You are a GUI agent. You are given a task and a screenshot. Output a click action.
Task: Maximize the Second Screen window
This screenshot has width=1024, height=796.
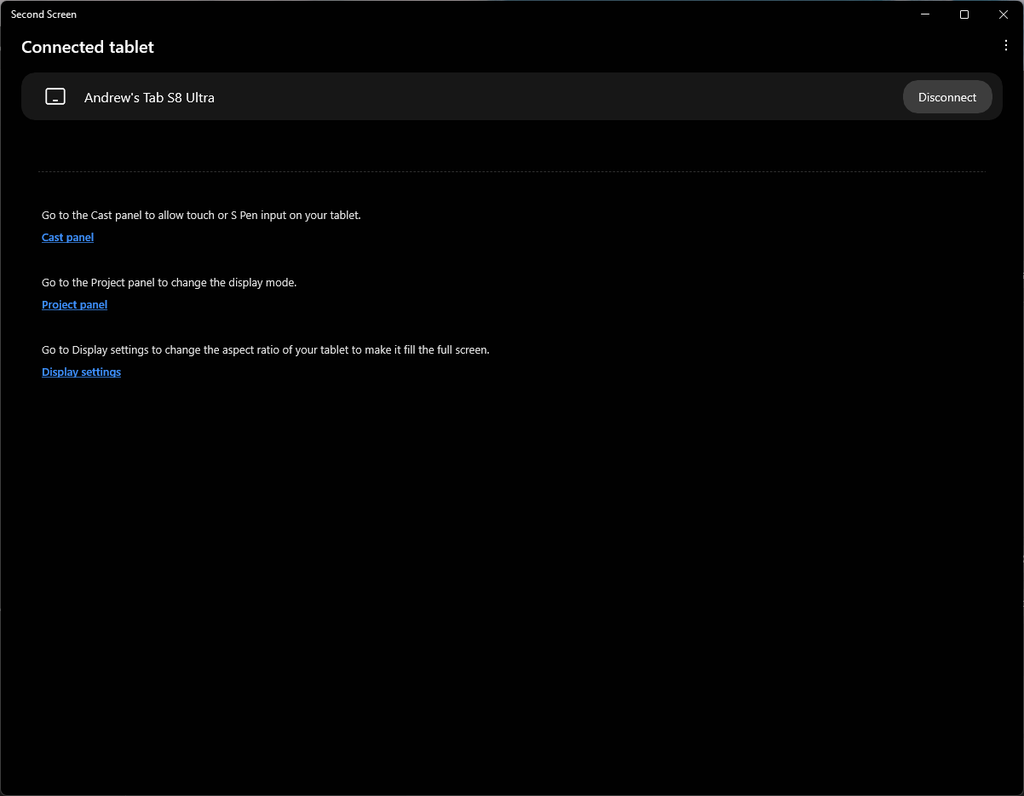(964, 14)
